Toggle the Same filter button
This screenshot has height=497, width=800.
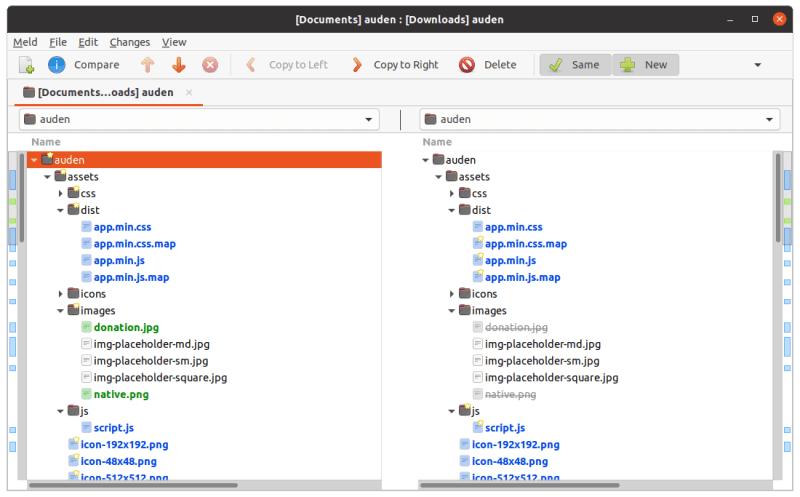point(575,65)
